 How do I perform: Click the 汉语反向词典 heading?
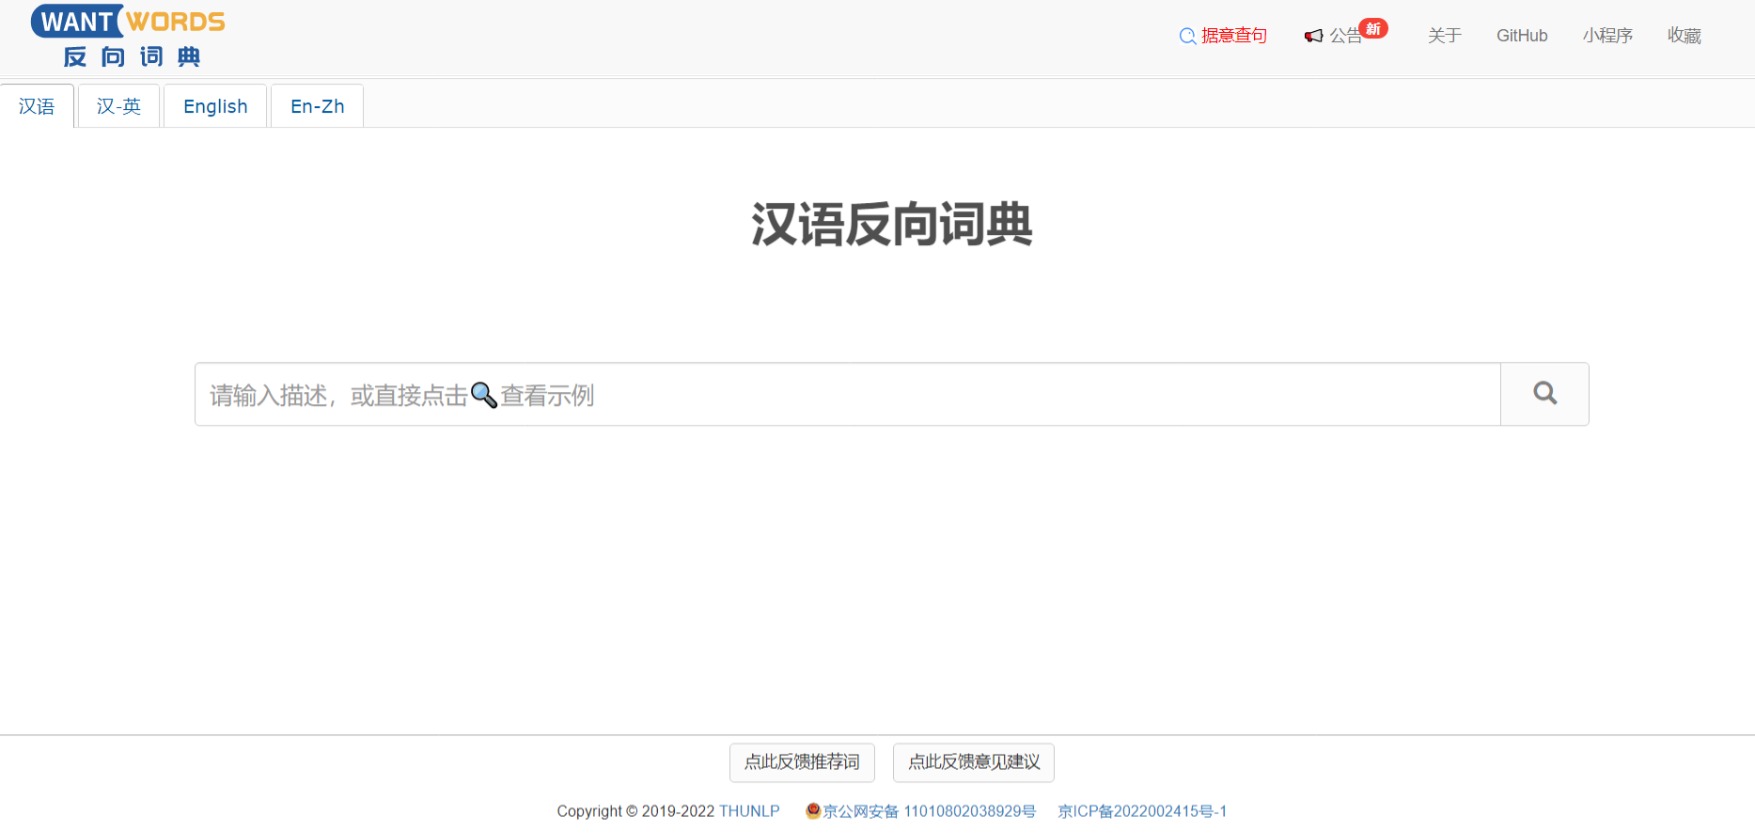(892, 224)
